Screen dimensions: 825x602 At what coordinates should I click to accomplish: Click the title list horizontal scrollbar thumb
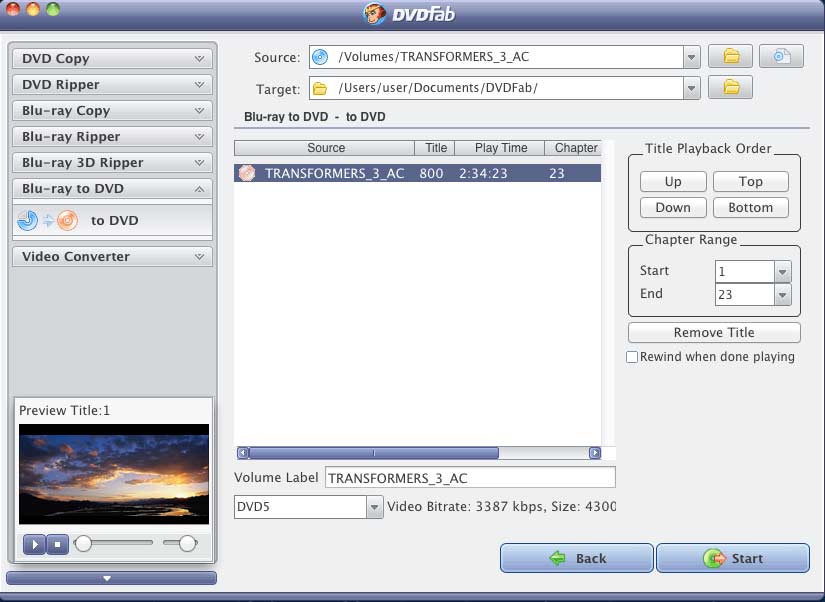click(374, 453)
